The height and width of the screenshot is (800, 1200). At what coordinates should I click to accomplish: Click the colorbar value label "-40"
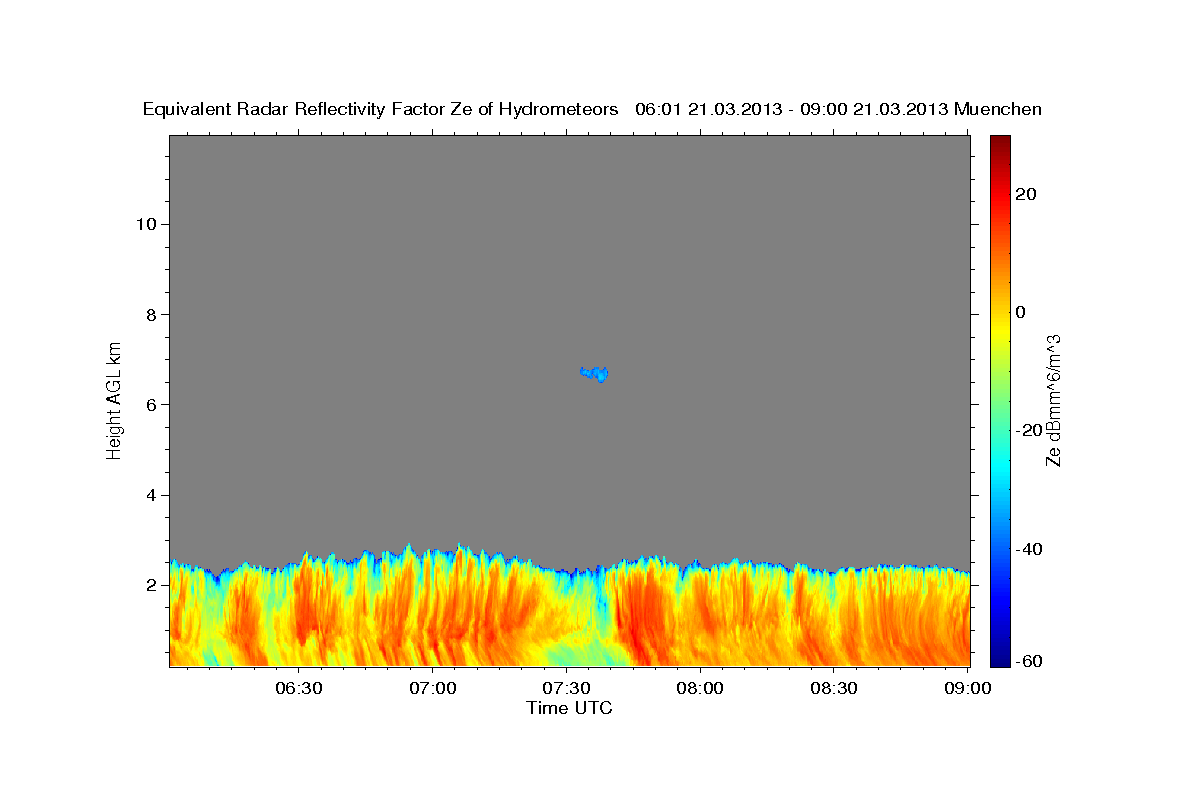click(x=1030, y=548)
